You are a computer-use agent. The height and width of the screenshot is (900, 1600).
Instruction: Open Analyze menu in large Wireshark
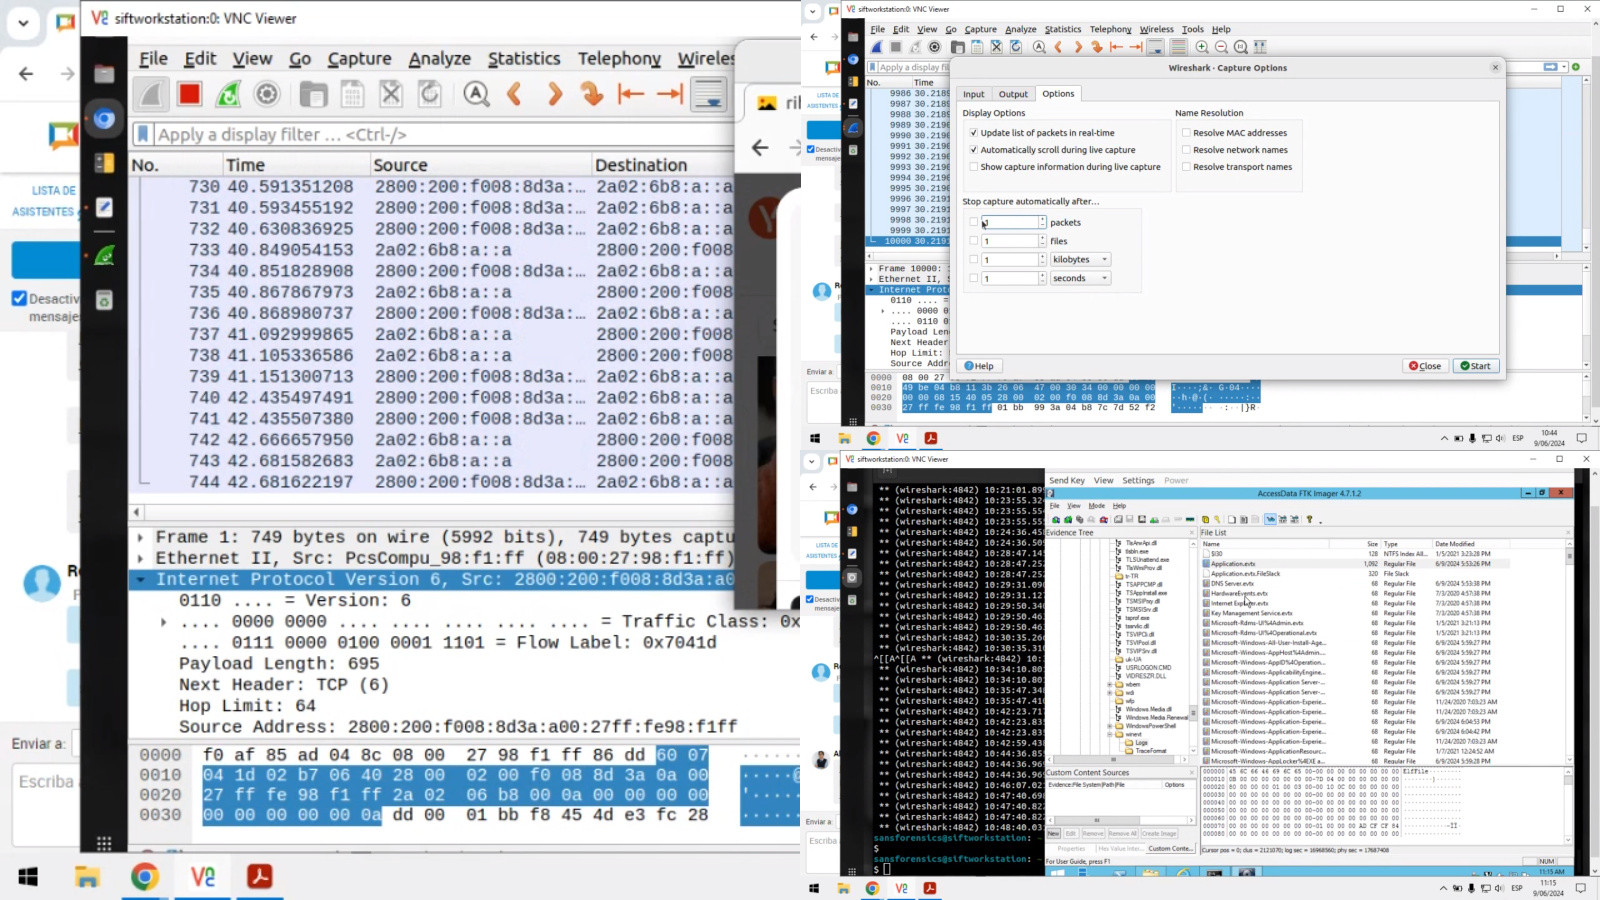coord(439,59)
